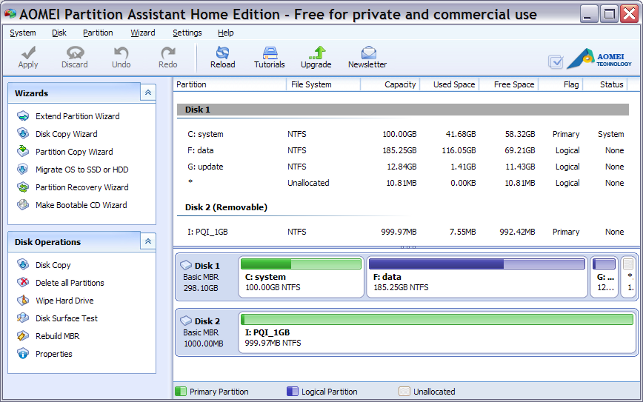Open the System menu
The height and width of the screenshot is (402, 643).
tap(23, 33)
